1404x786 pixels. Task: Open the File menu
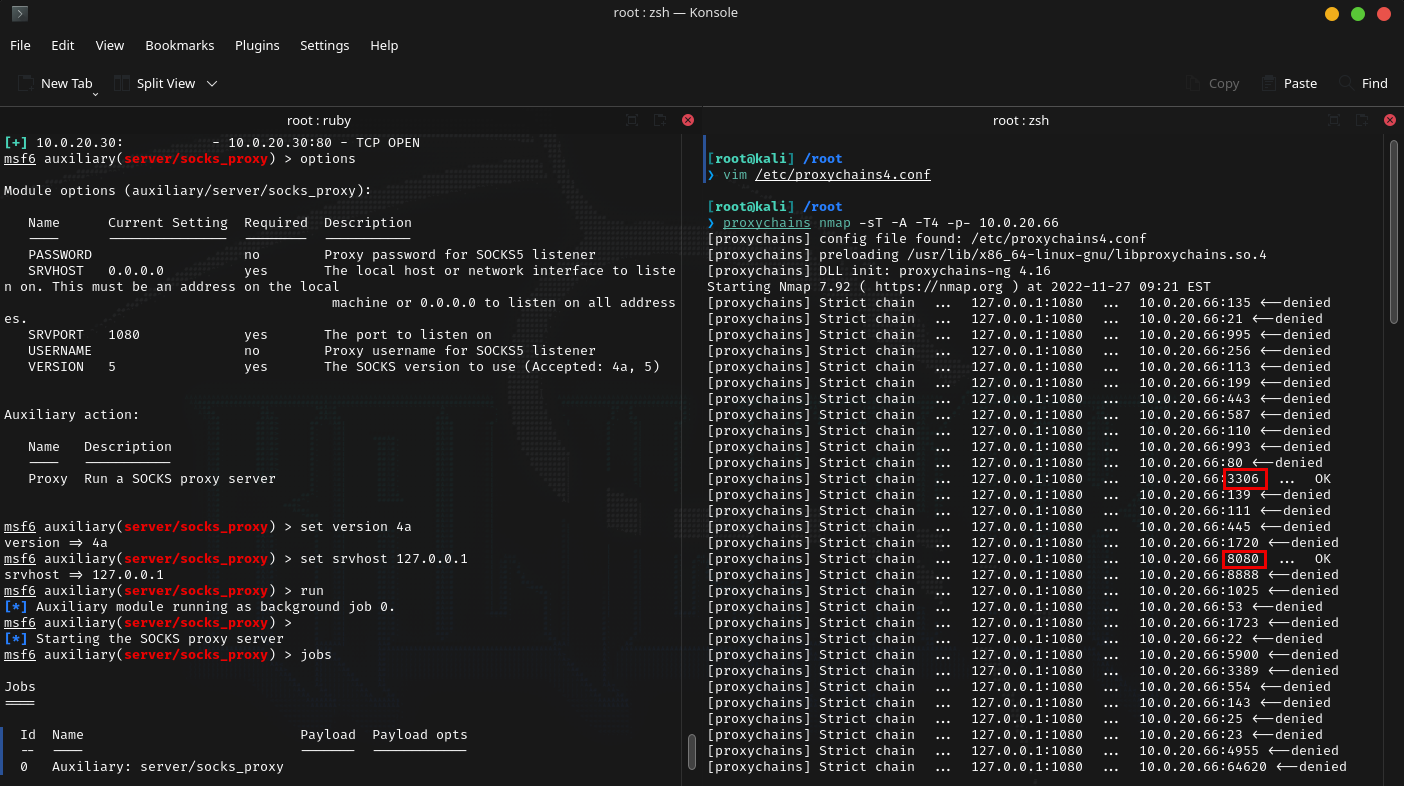point(20,46)
